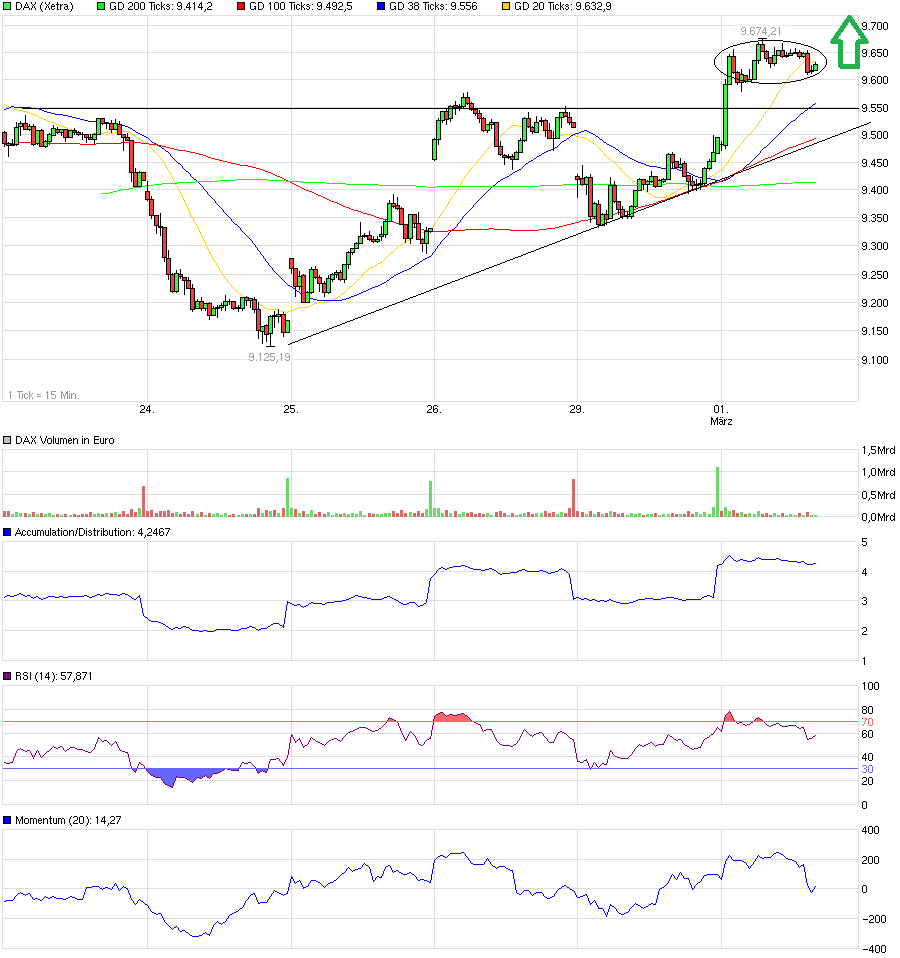Click the gray DAX Volumen legend swatch

(7, 440)
